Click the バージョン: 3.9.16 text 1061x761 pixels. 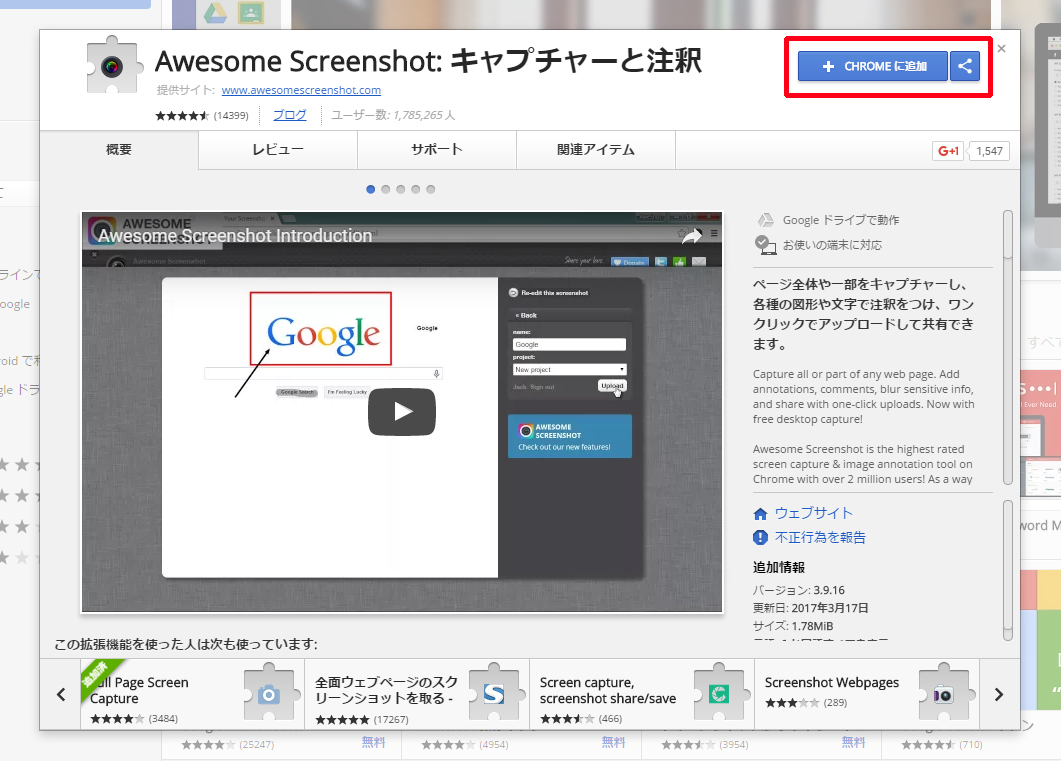tap(798, 590)
